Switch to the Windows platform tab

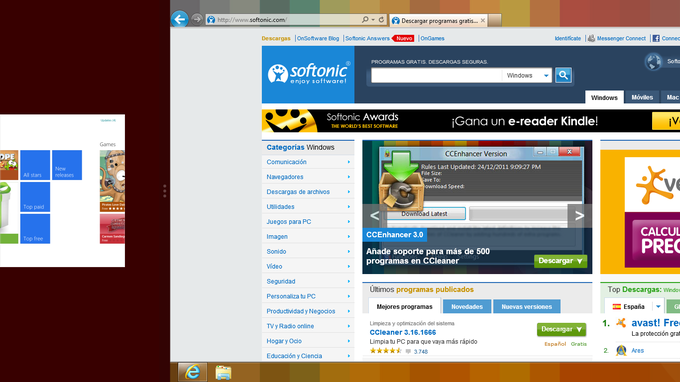click(x=604, y=97)
